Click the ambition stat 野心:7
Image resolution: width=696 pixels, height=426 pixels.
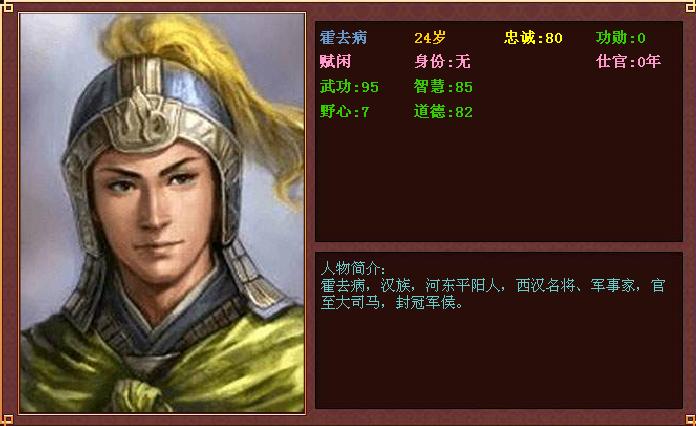pyautogui.click(x=344, y=111)
